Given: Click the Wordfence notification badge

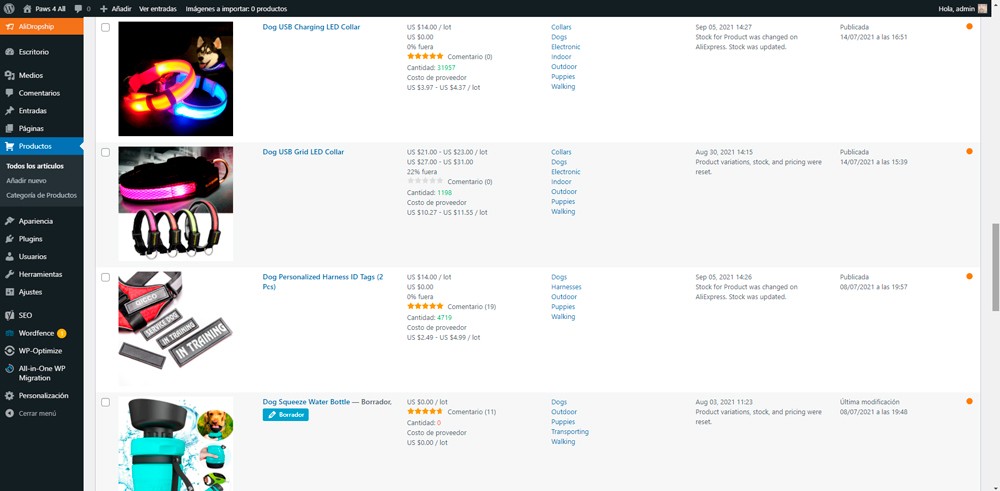Looking at the screenshot, I should pyautogui.click(x=61, y=333).
